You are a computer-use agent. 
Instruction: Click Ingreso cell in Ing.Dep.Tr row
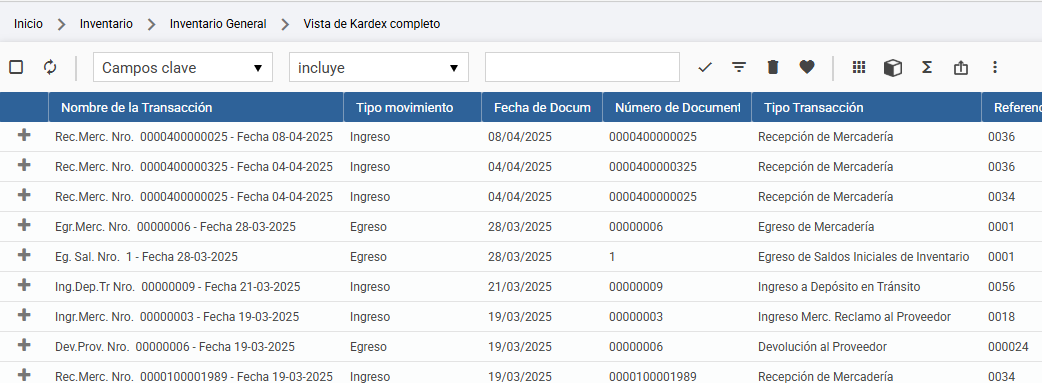pyautogui.click(x=370, y=287)
